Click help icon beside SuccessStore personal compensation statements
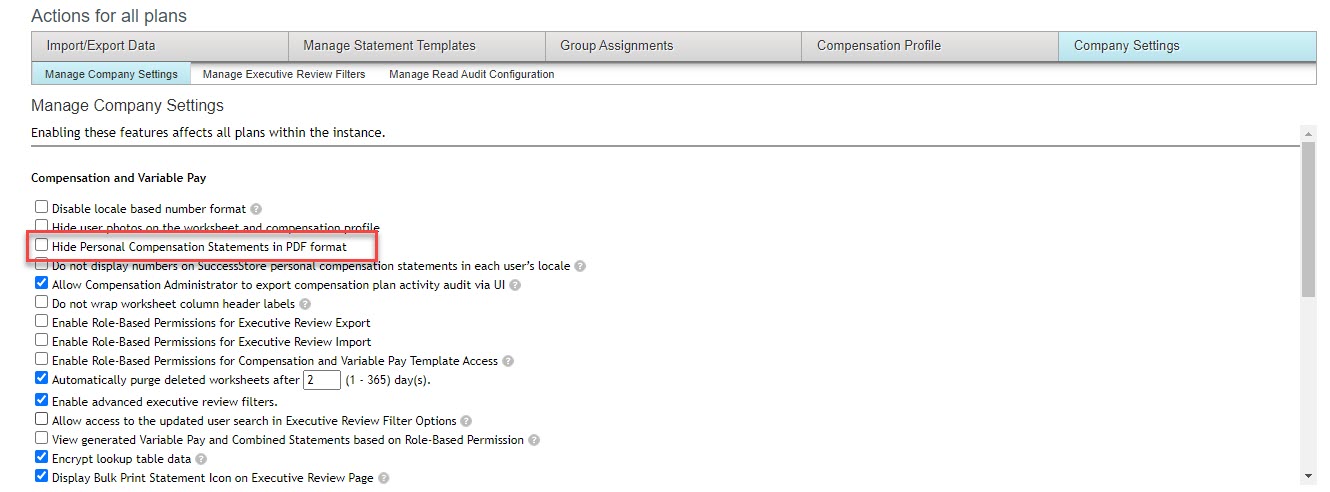1330x492 pixels. (580, 267)
